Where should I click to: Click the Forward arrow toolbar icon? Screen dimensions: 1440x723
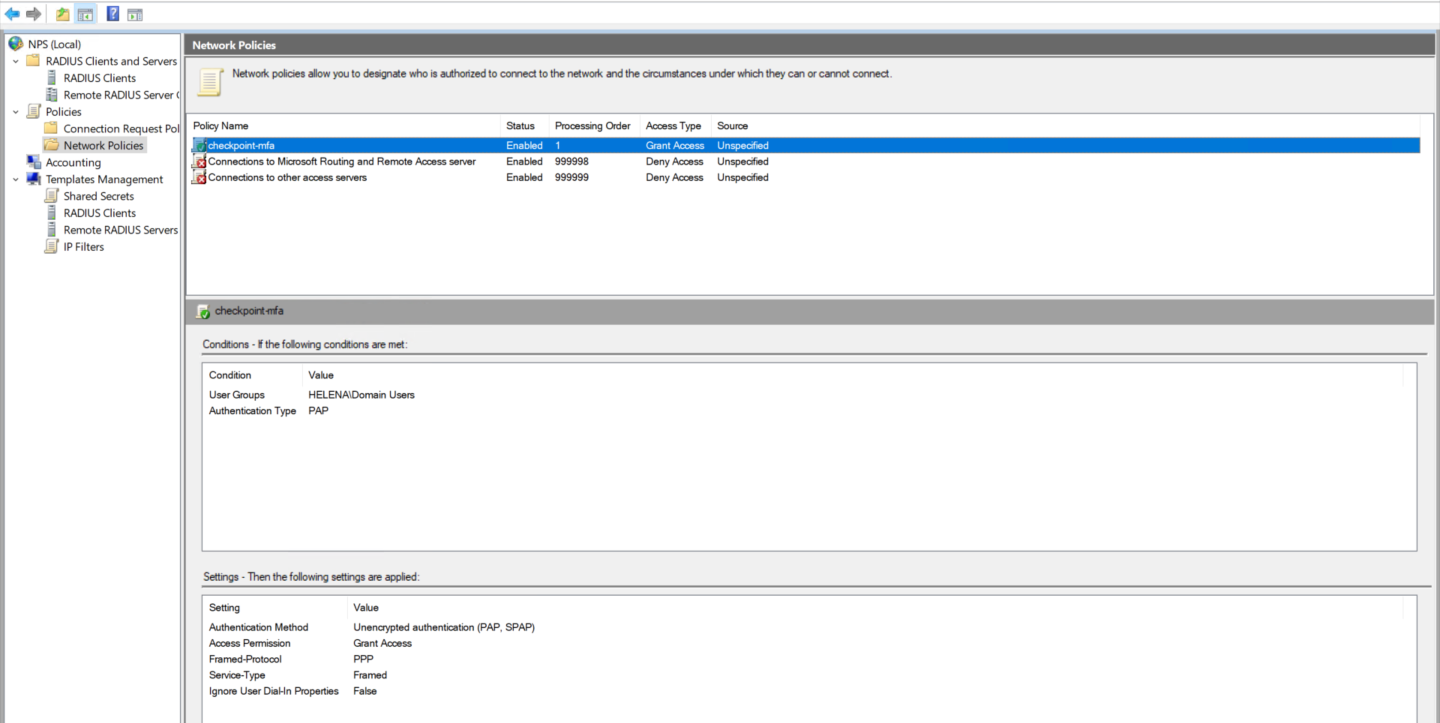click(34, 14)
